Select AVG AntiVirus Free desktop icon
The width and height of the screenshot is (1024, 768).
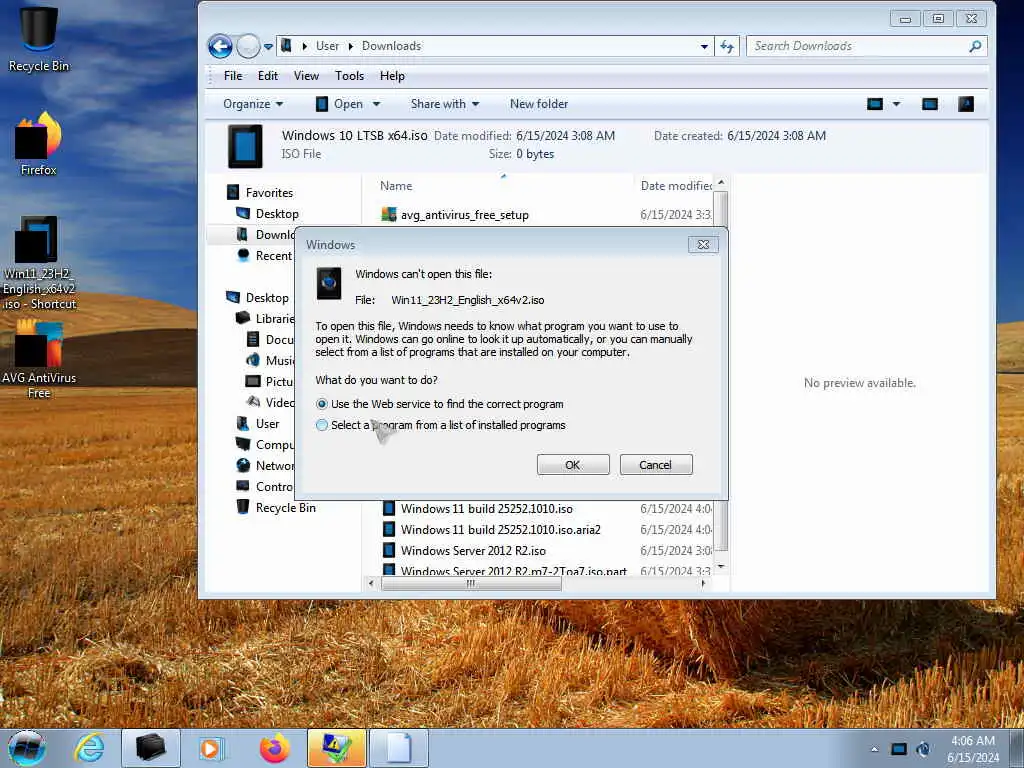click(39, 359)
